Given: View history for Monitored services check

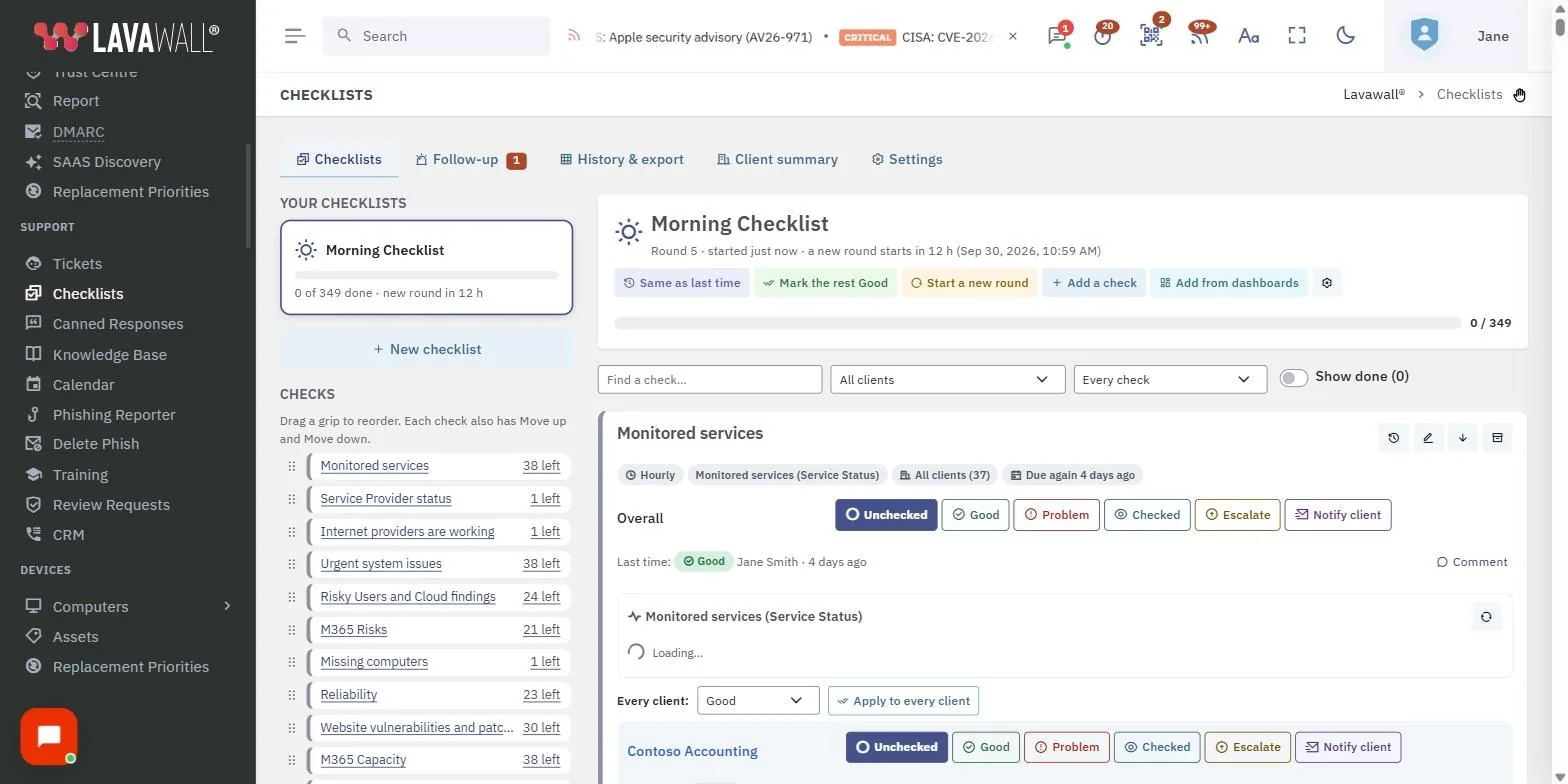Looking at the screenshot, I should (1394, 438).
